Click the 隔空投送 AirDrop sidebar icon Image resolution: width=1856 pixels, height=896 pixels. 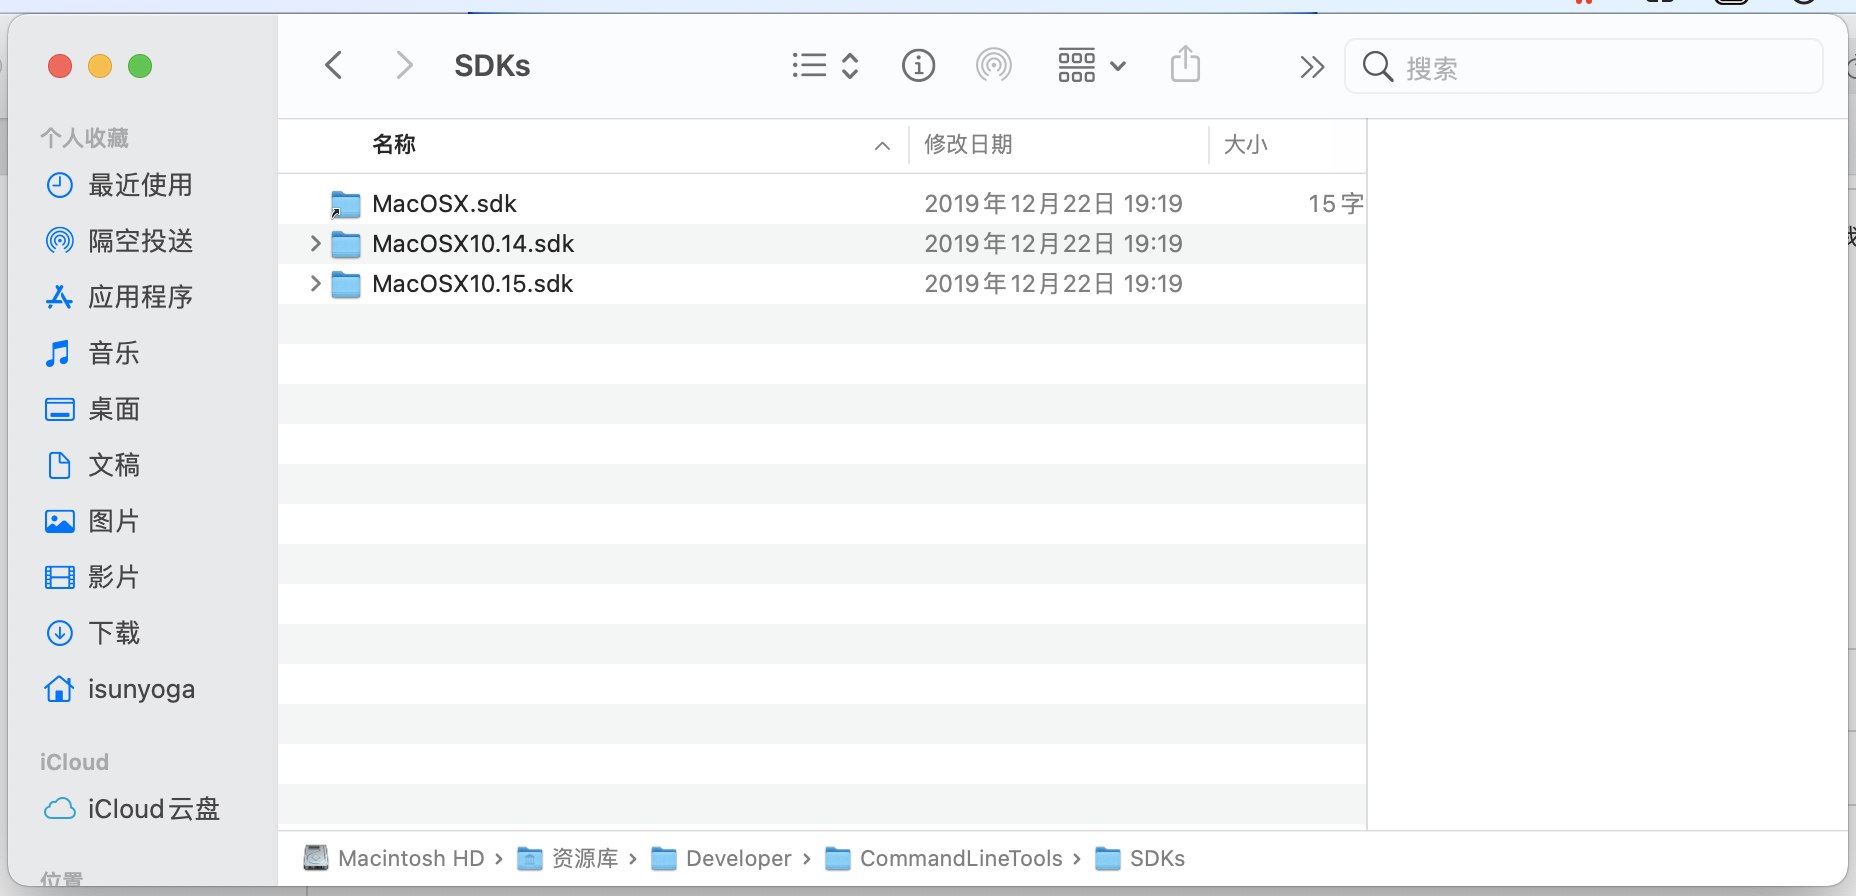click(60, 241)
